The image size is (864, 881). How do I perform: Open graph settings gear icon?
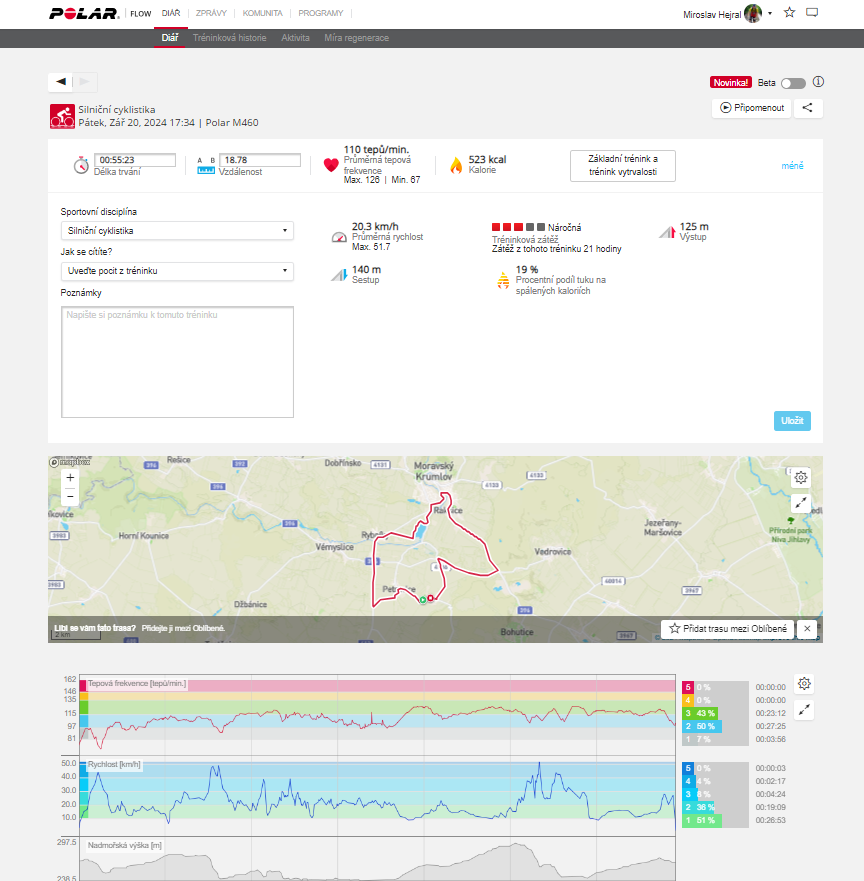click(804, 684)
